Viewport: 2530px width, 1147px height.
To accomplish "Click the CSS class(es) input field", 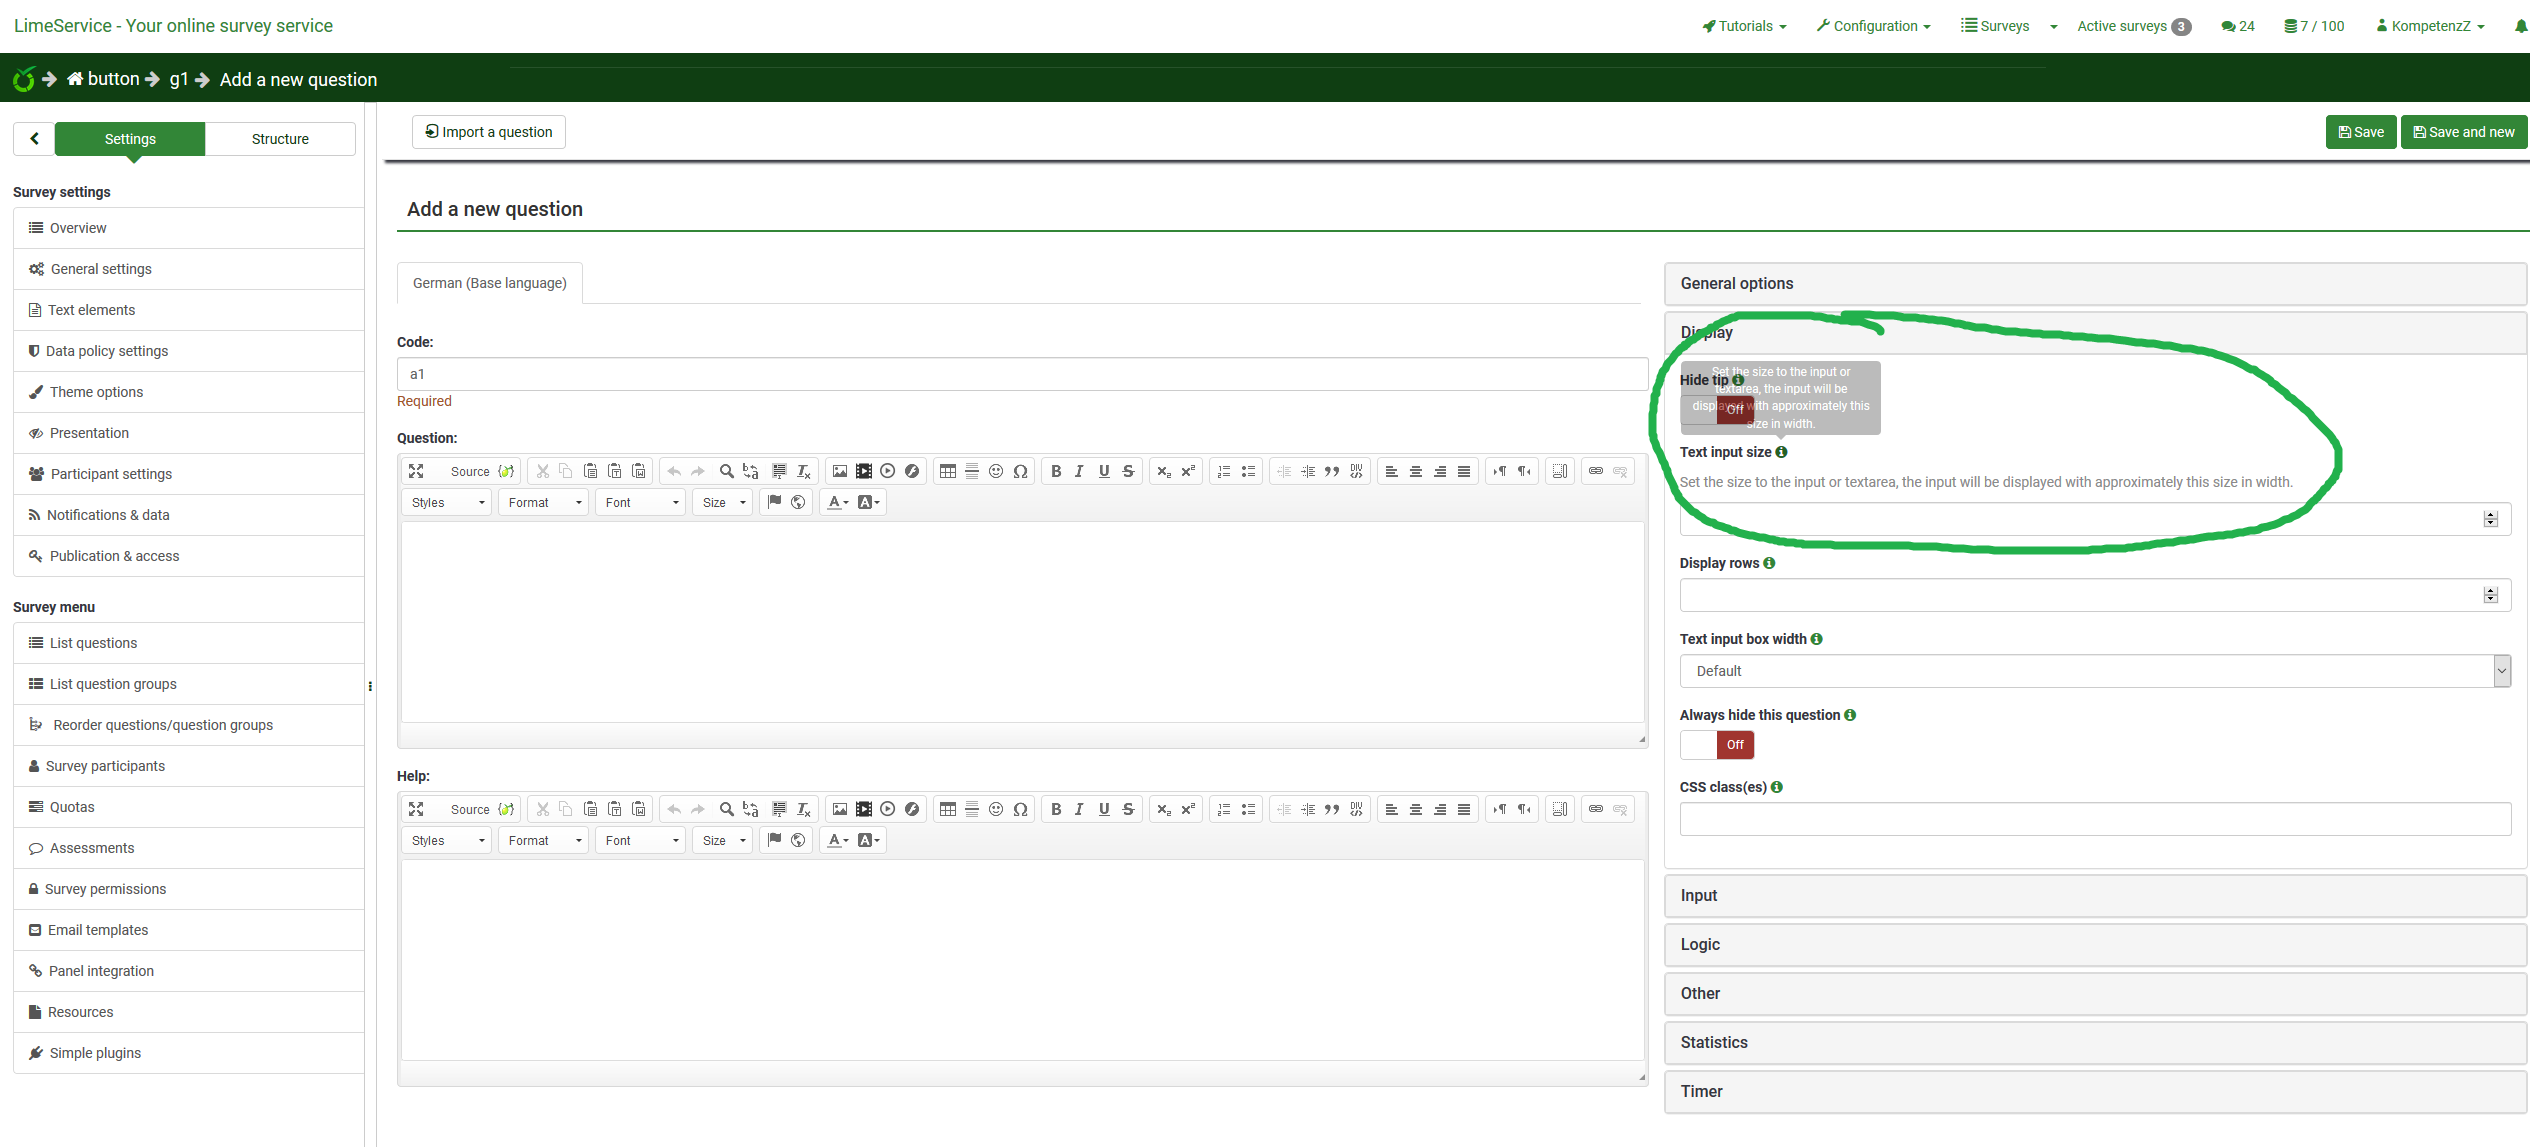I will [x=2095, y=819].
